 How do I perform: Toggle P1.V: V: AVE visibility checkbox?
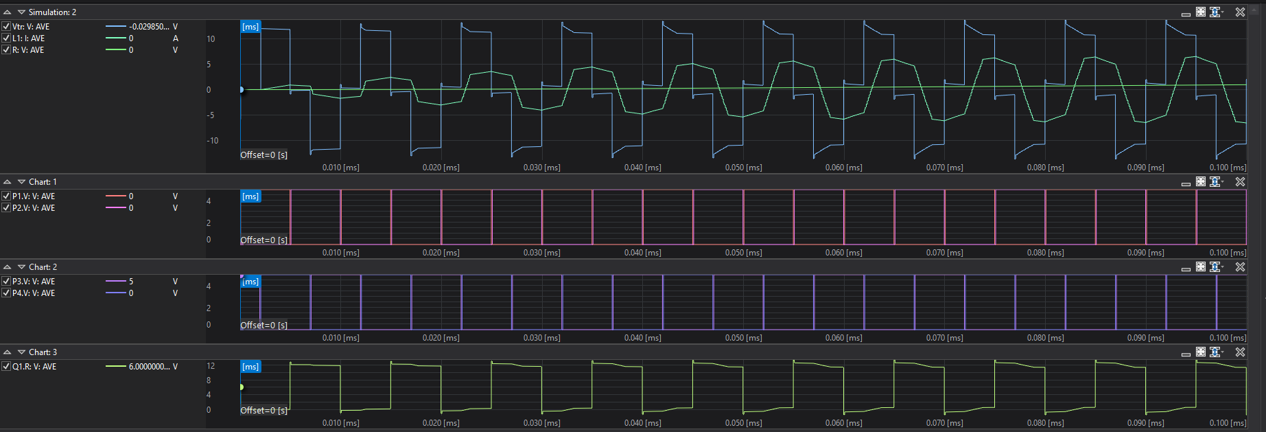7,197
